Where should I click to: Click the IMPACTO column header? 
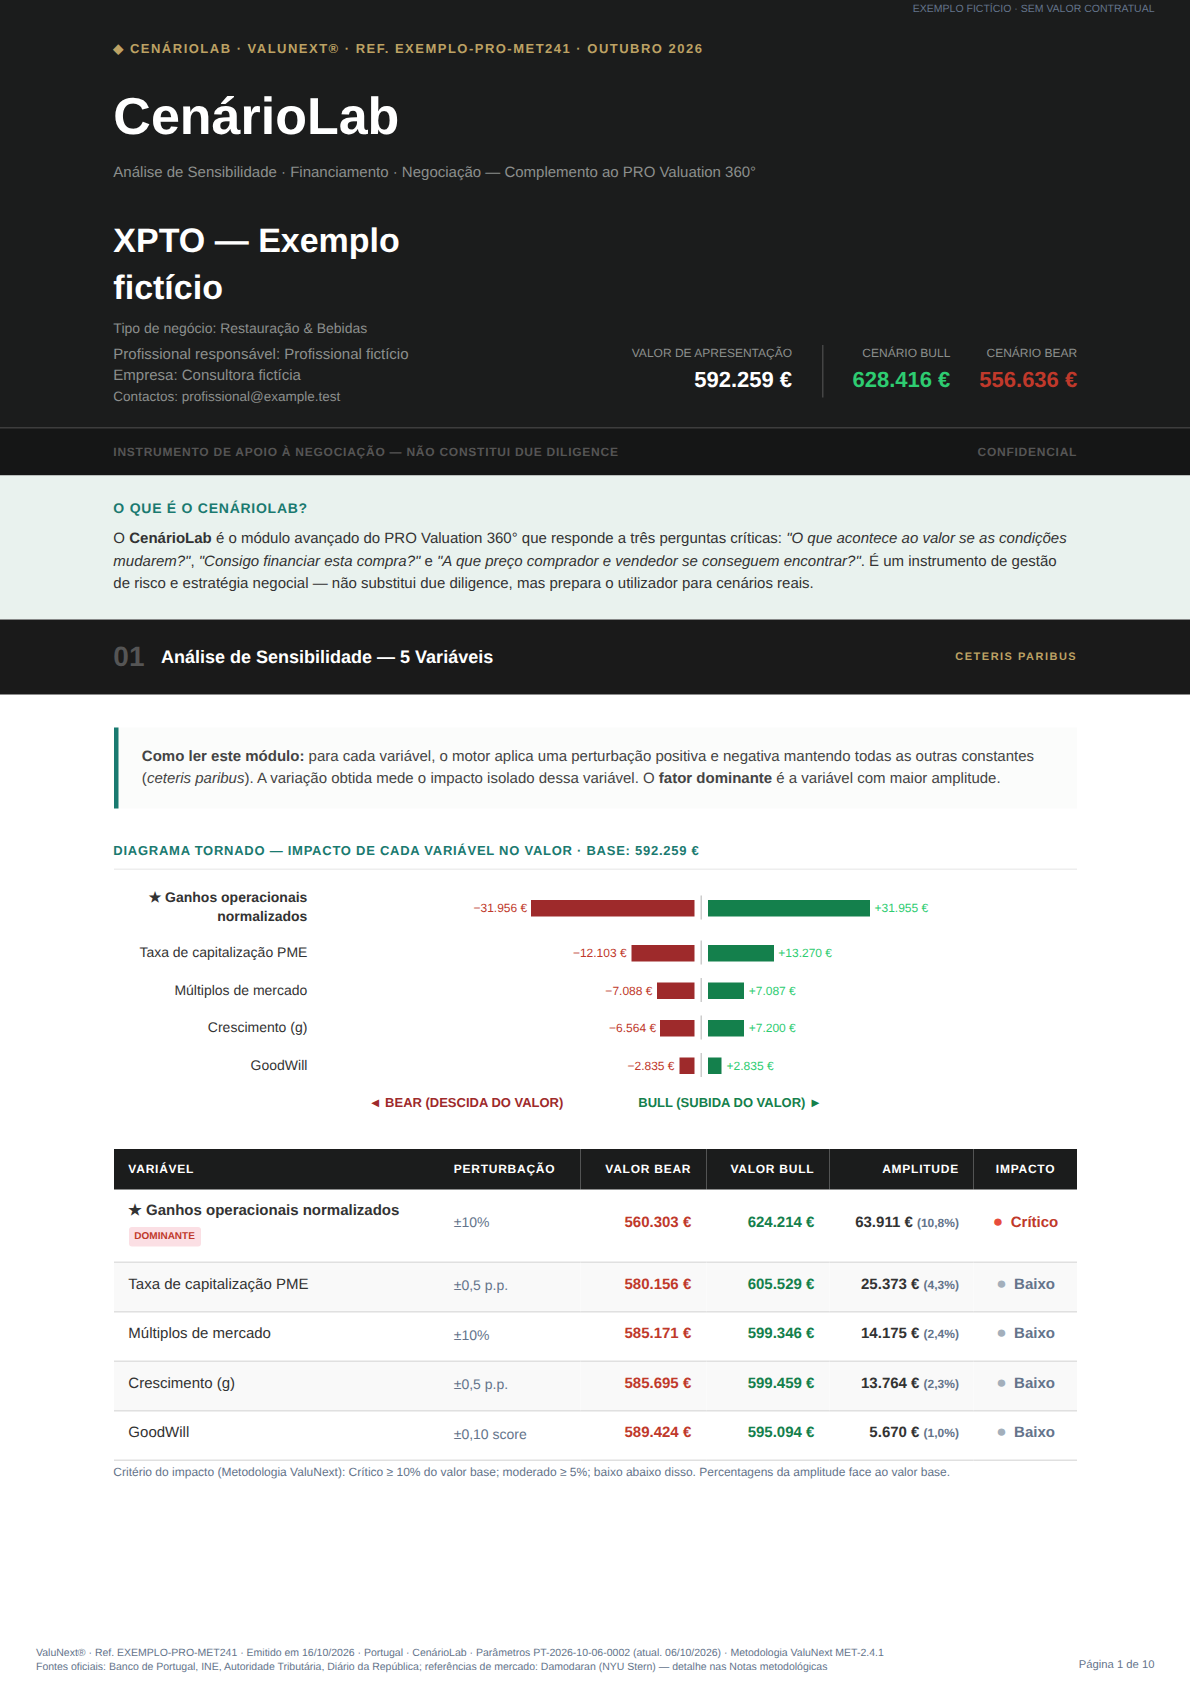coord(1025,1169)
